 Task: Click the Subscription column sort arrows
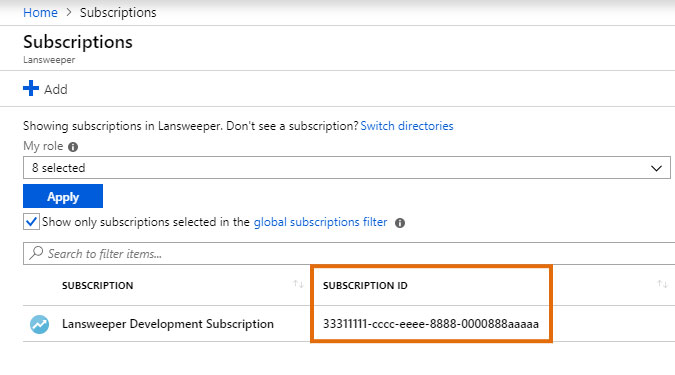click(298, 284)
